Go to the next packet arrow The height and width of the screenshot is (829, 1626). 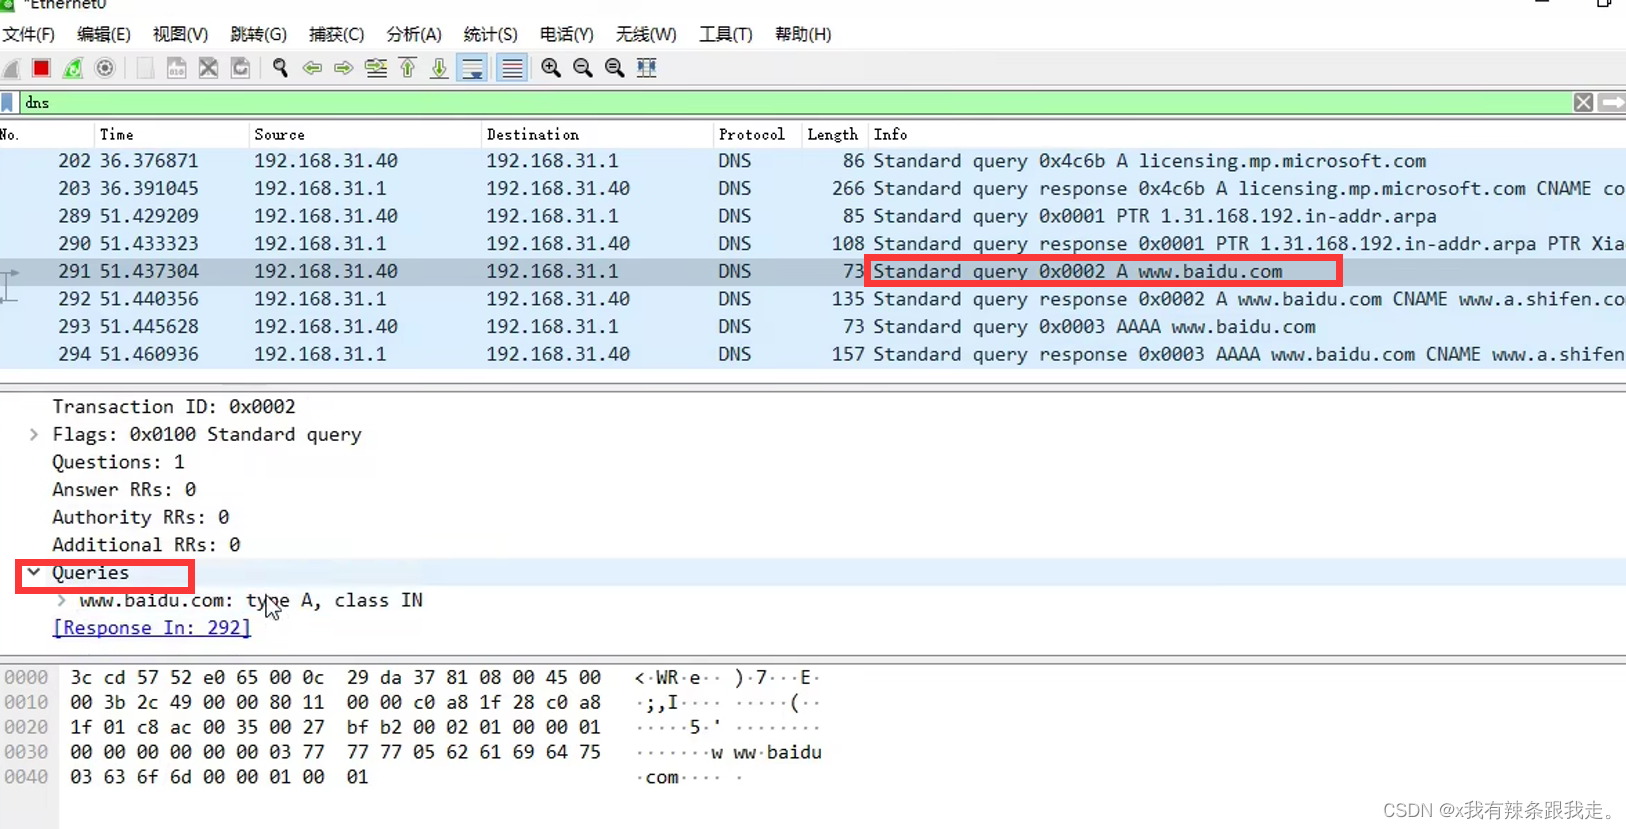click(x=344, y=68)
